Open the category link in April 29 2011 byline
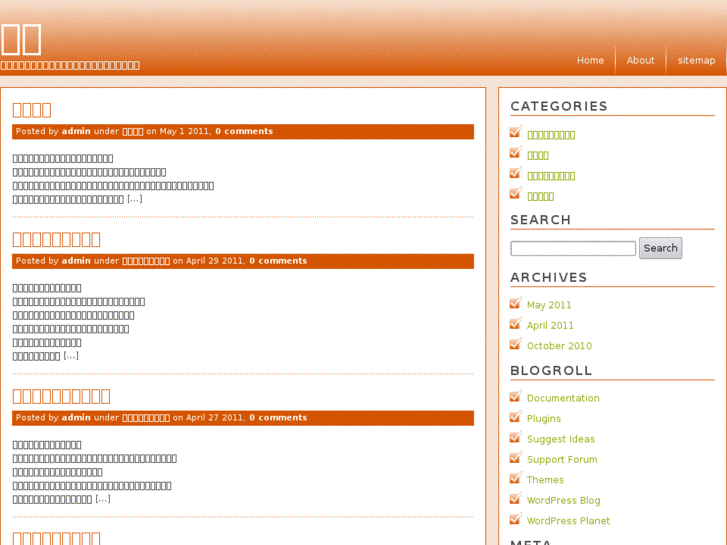 146,261
